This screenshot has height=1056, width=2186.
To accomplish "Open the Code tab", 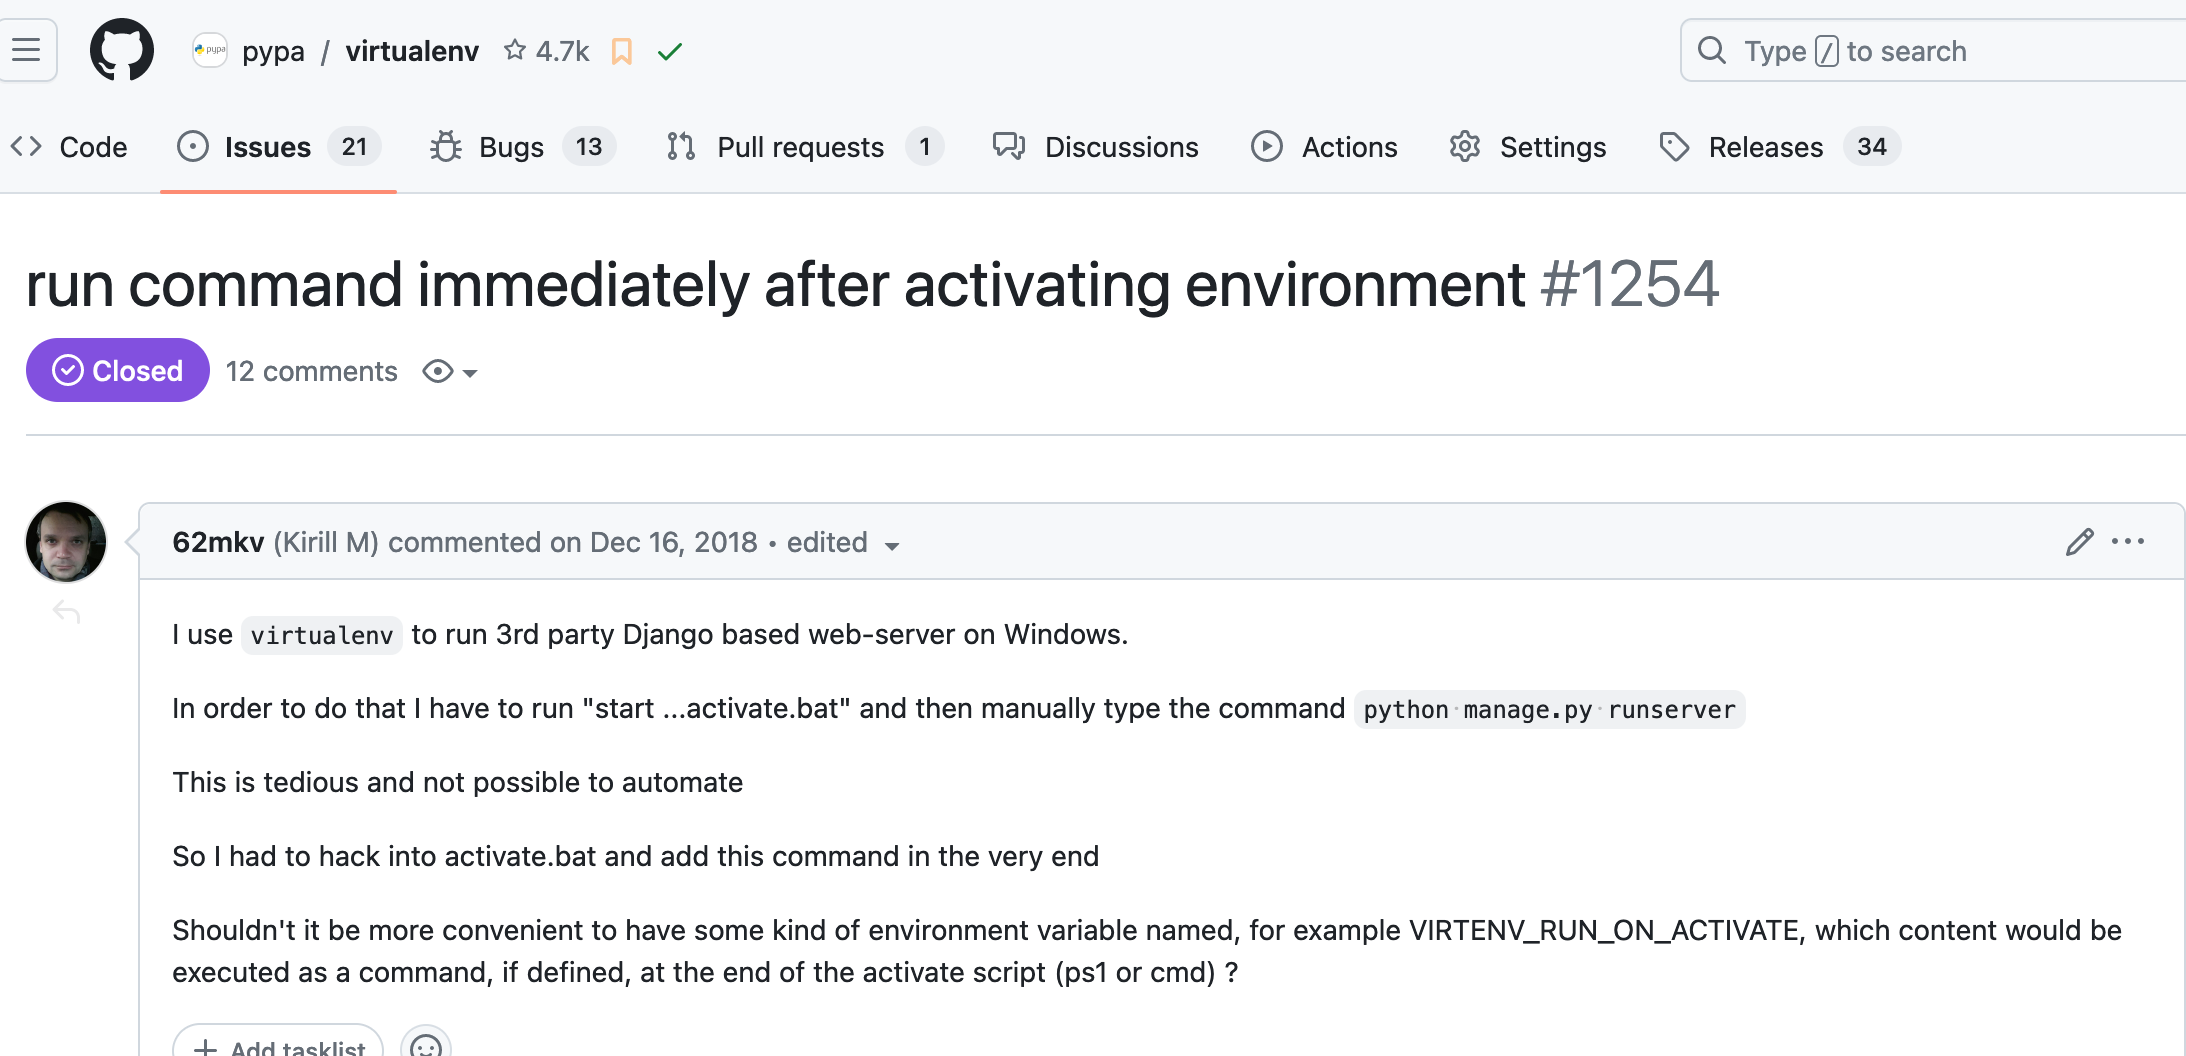I will click(70, 147).
